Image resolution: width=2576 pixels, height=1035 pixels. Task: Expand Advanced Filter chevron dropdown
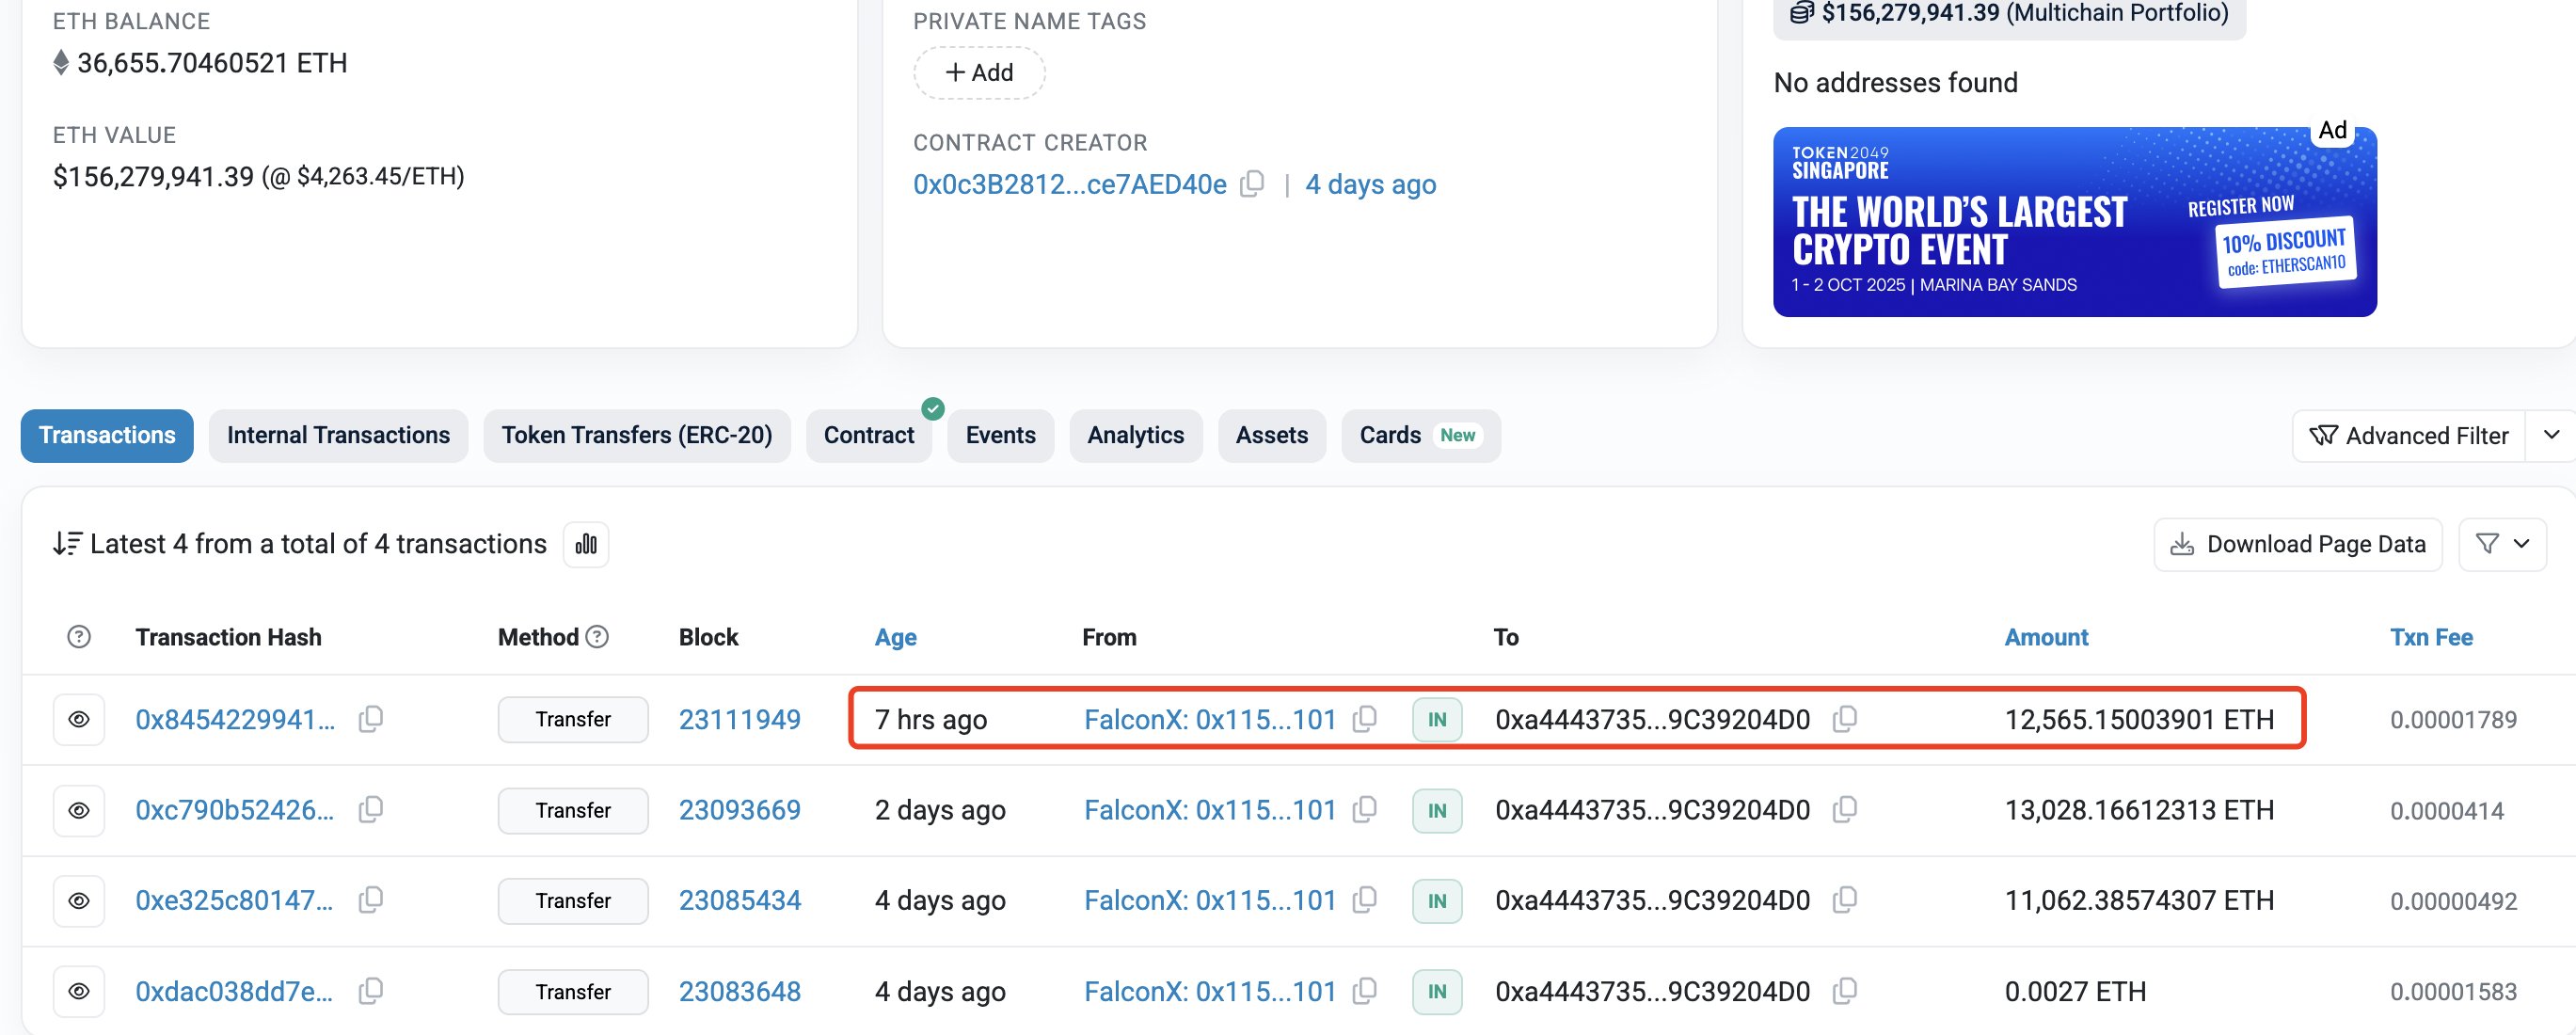click(2551, 435)
